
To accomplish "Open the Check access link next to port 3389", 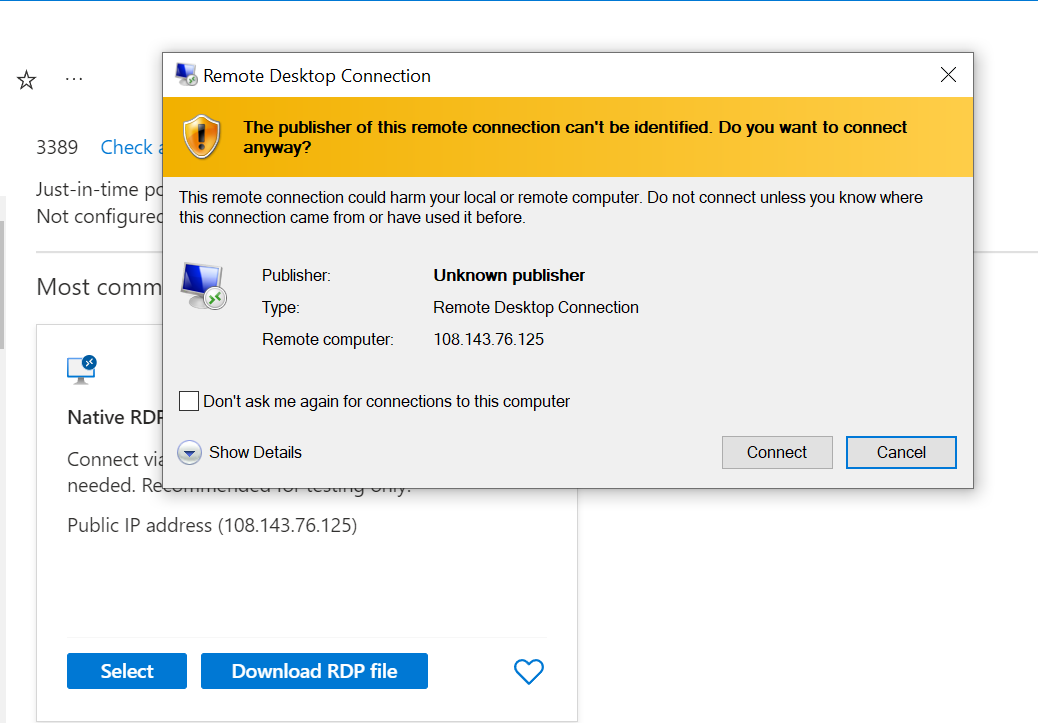I will click(127, 147).
